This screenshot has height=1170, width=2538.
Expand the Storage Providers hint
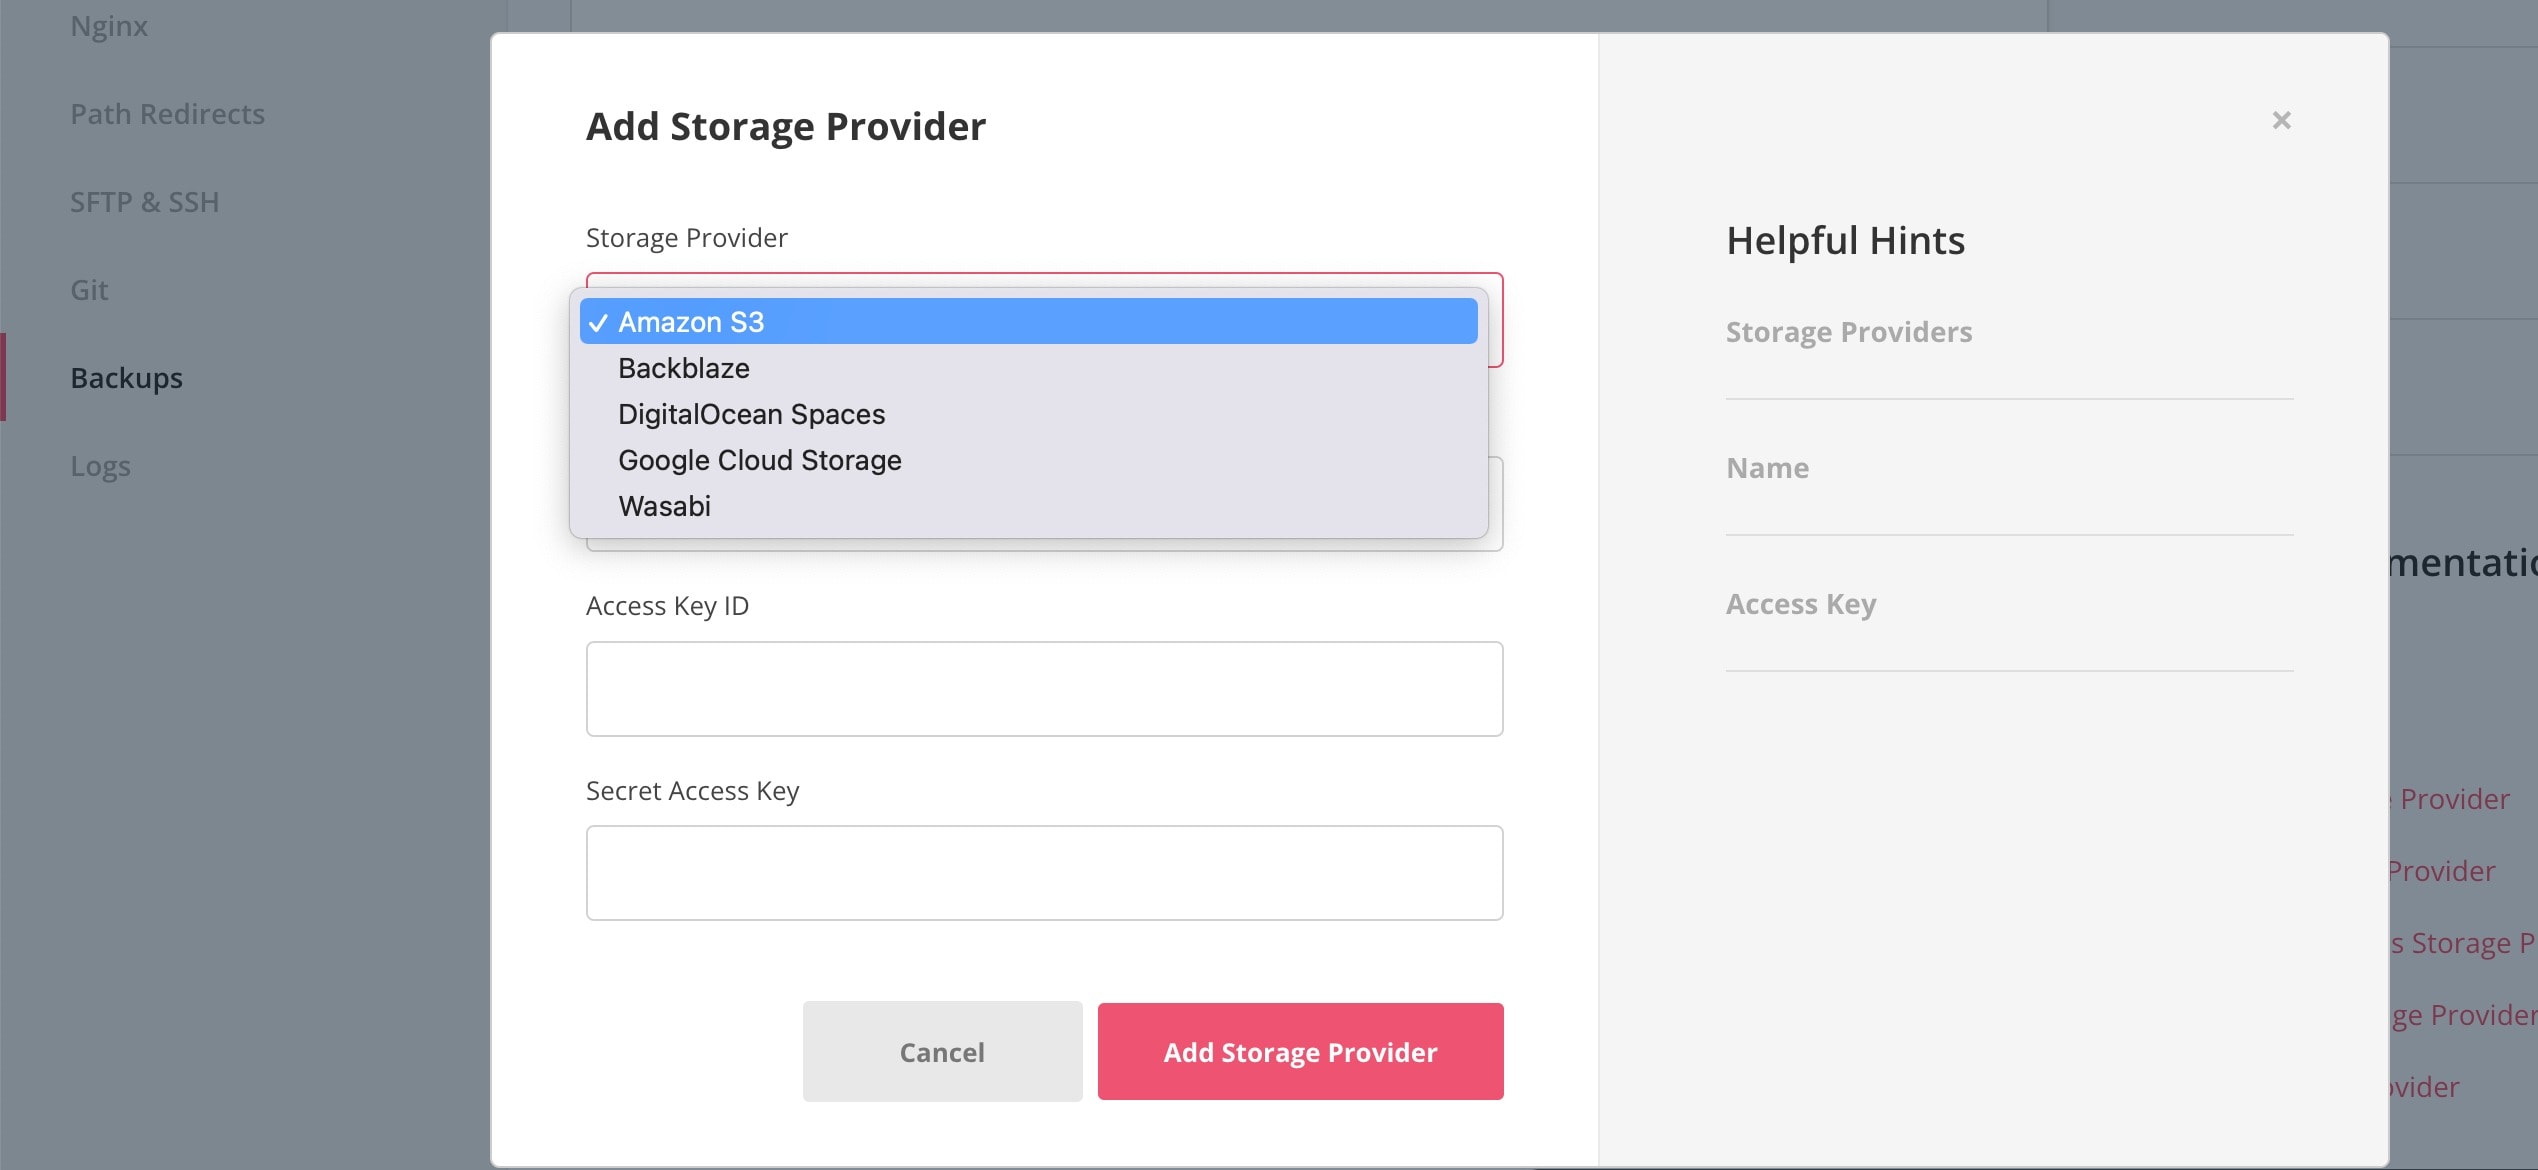(x=1848, y=332)
